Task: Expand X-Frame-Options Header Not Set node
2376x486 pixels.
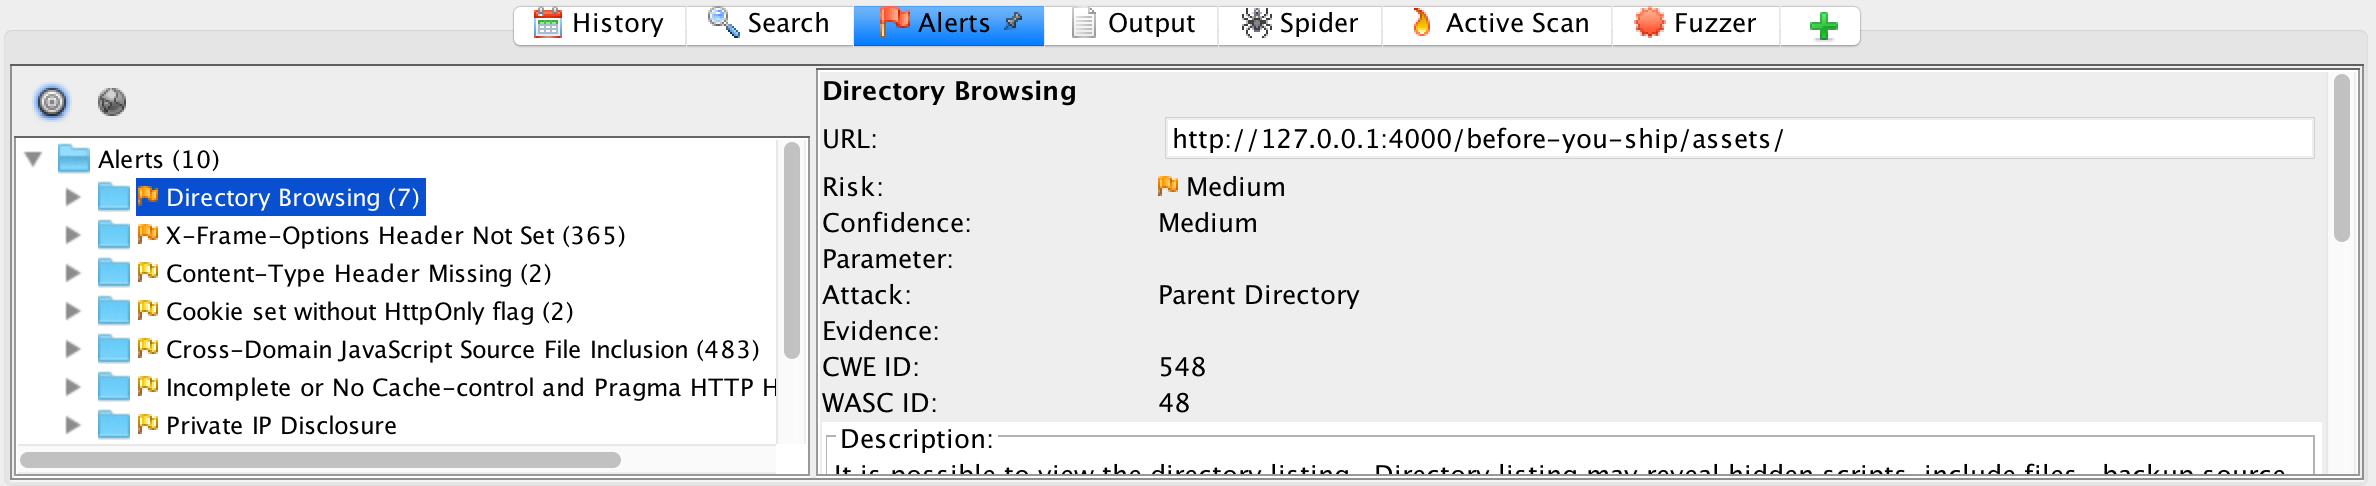Action: pos(72,235)
